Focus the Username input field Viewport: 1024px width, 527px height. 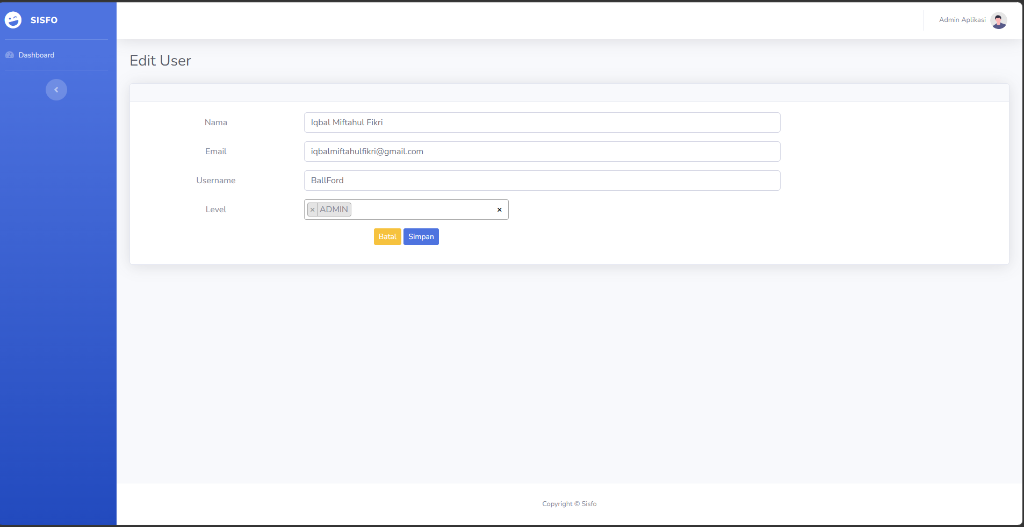[x=542, y=180]
